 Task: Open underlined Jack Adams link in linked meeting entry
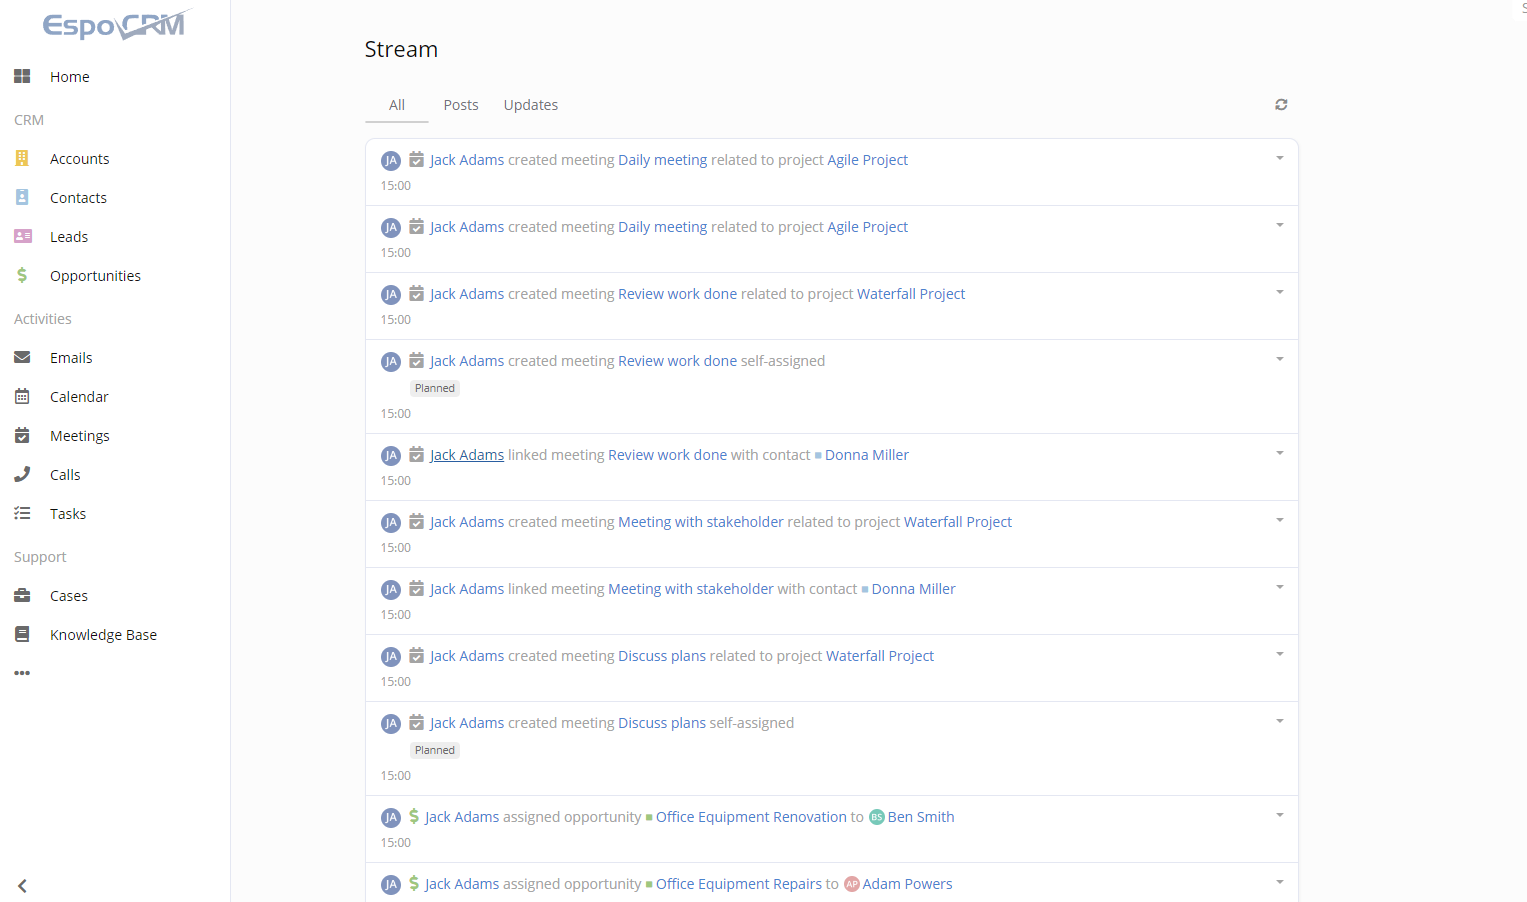[467, 455]
